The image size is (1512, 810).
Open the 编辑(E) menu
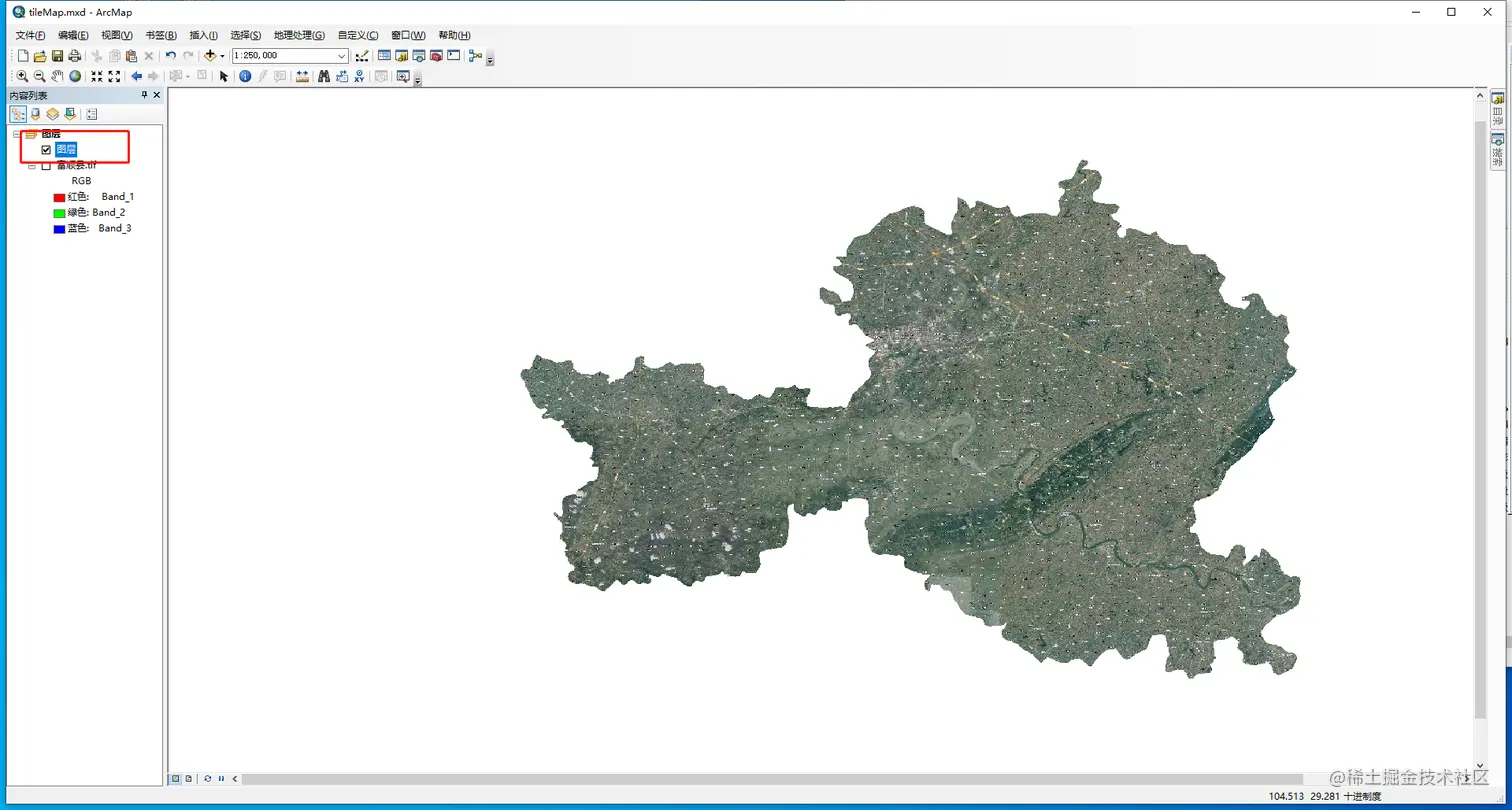pos(73,35)
